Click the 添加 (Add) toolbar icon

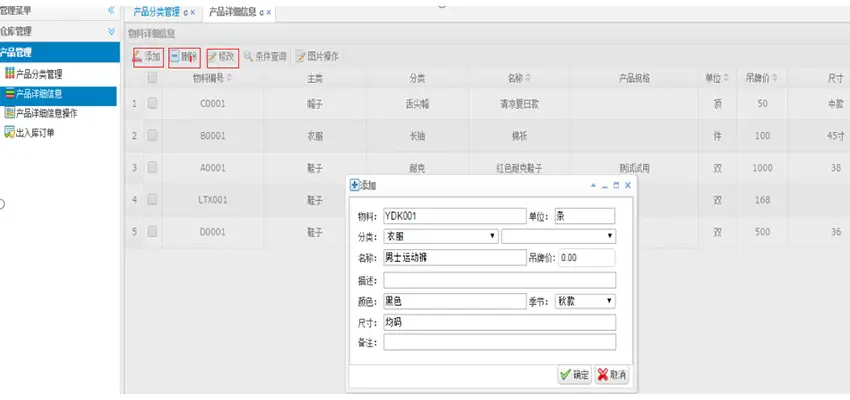[x=147, y=57]
